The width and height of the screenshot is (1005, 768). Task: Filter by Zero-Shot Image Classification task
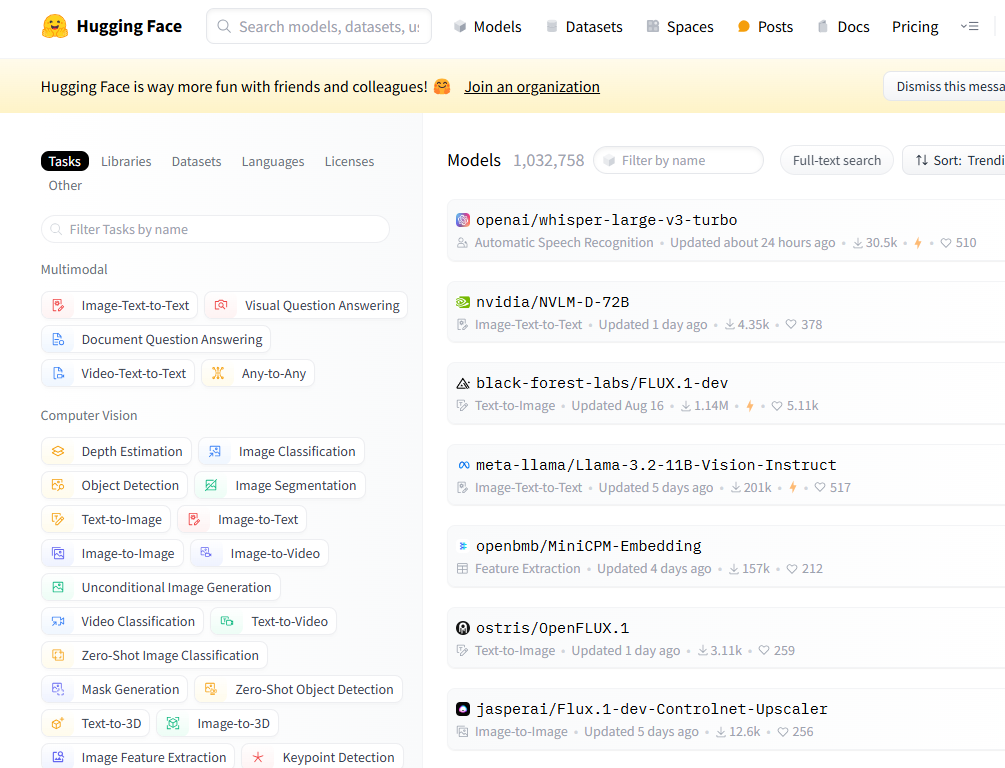(x=154, y=655)
